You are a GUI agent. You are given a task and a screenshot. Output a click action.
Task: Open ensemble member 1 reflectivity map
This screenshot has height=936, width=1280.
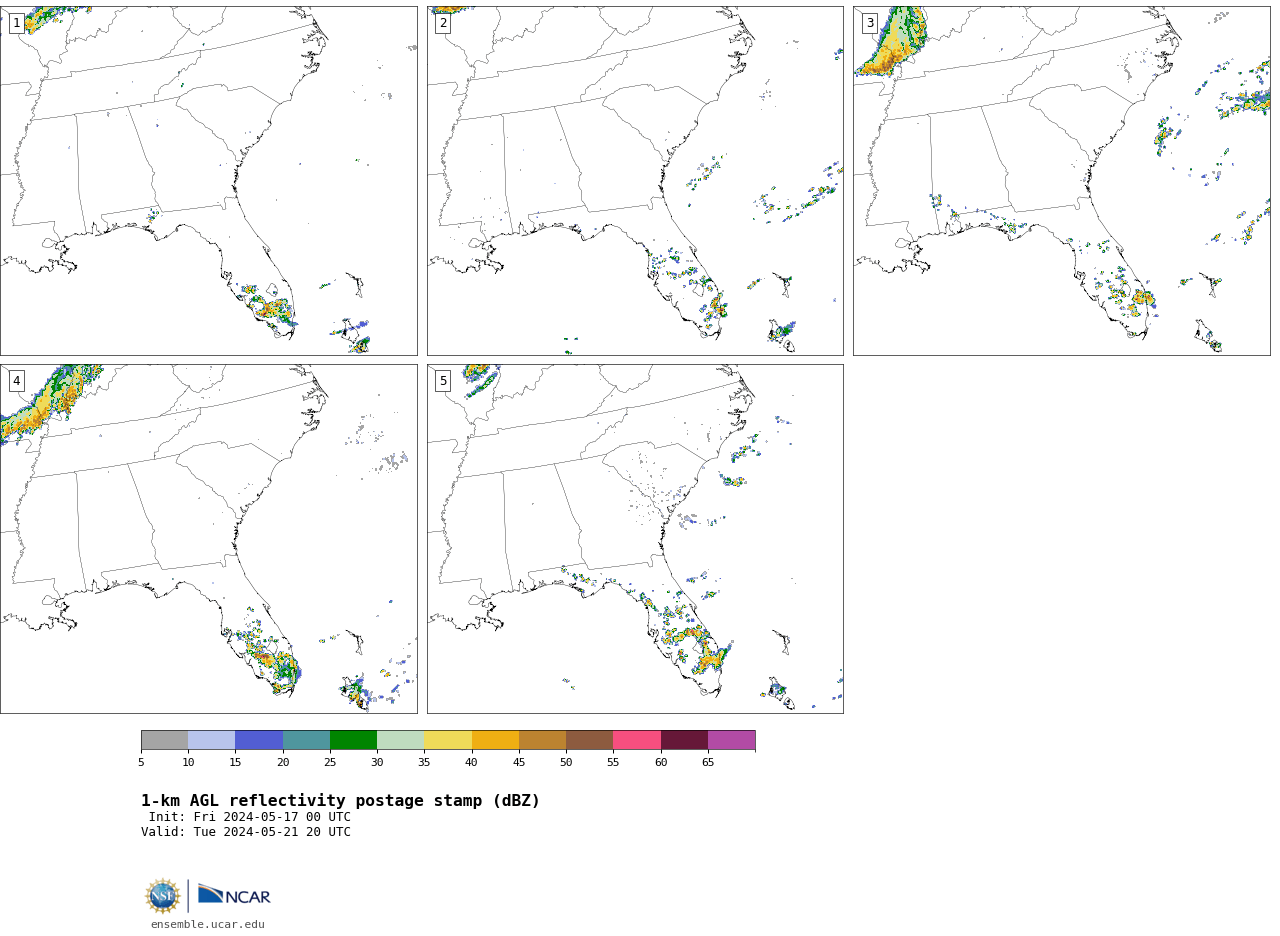point(208,181)
